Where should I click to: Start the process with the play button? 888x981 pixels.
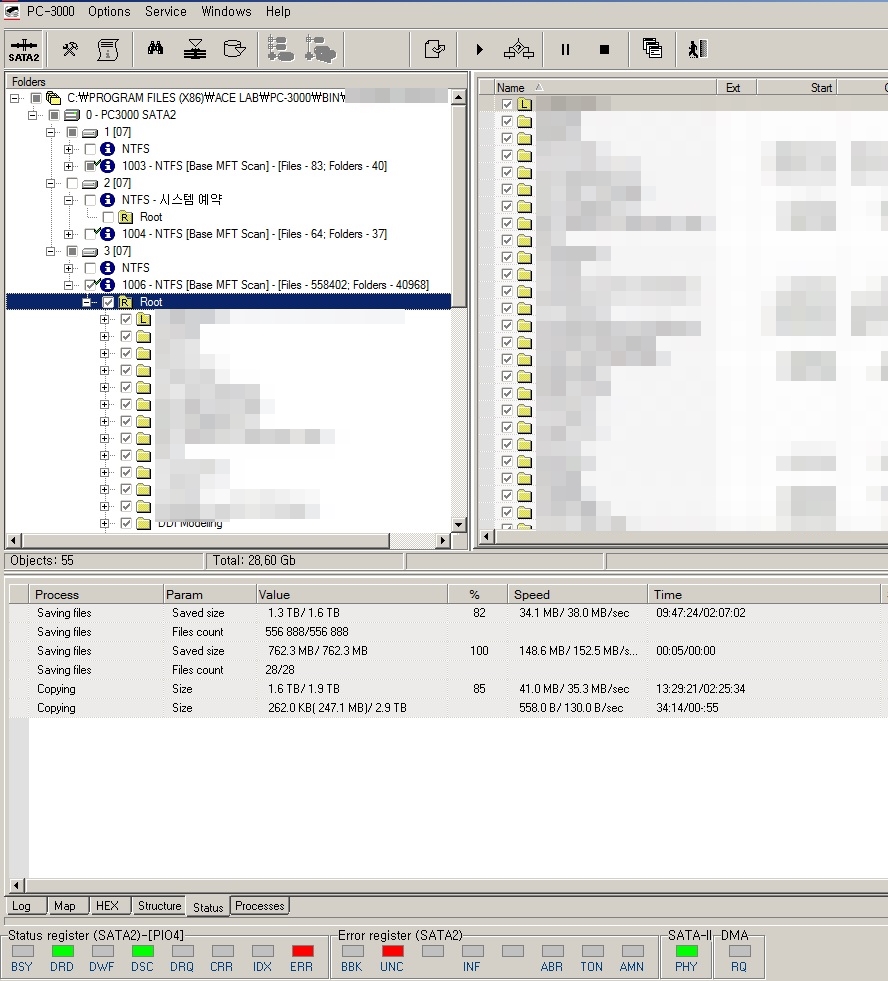(479, 49)
